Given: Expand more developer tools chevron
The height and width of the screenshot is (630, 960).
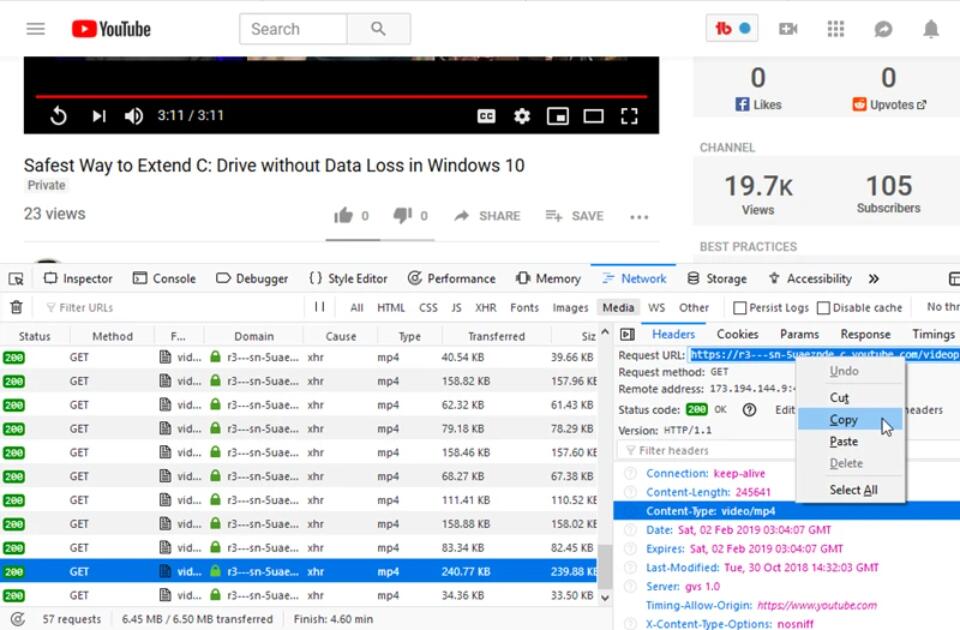Looking at the screenshot, I should (x=873, y=279).
